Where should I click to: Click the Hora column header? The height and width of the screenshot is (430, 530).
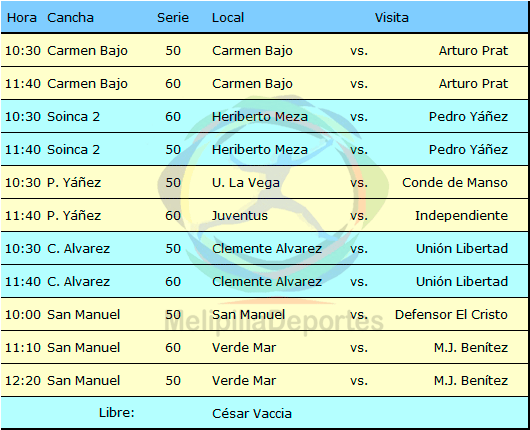[22, 18]
